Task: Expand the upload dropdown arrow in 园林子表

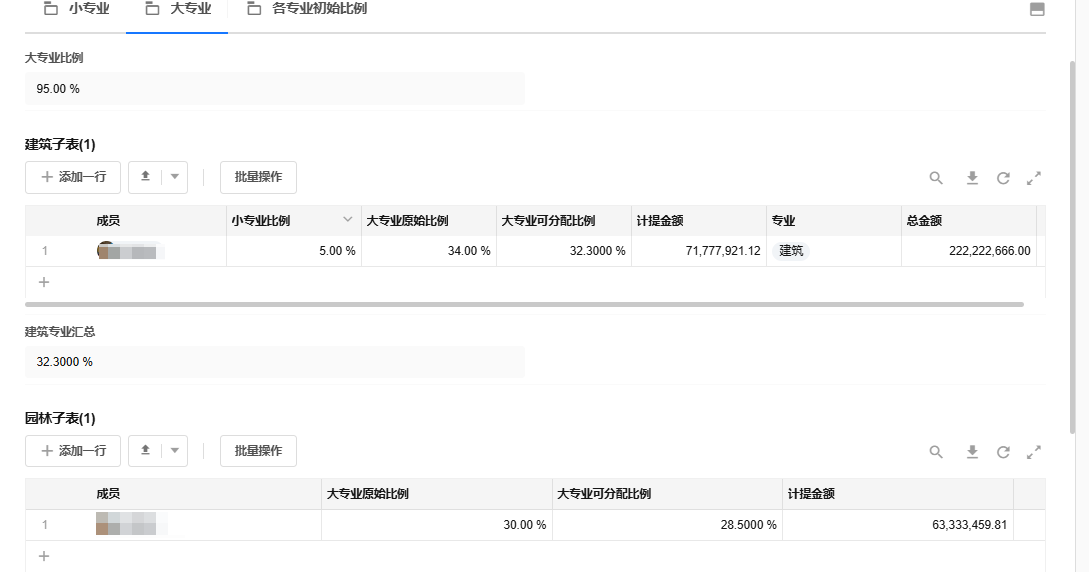Action: 175,451
